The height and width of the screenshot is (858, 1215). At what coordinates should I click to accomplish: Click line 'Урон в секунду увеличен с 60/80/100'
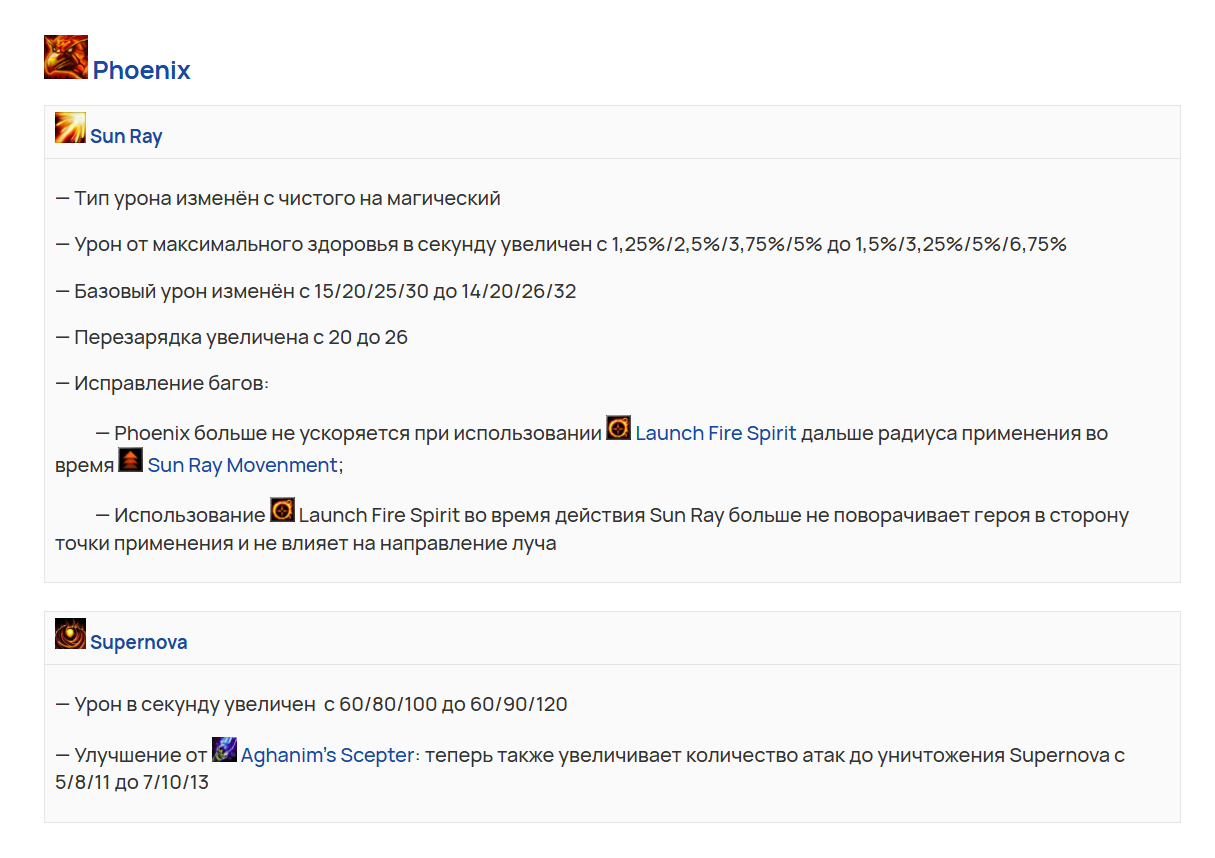click(x=311, y=704)
